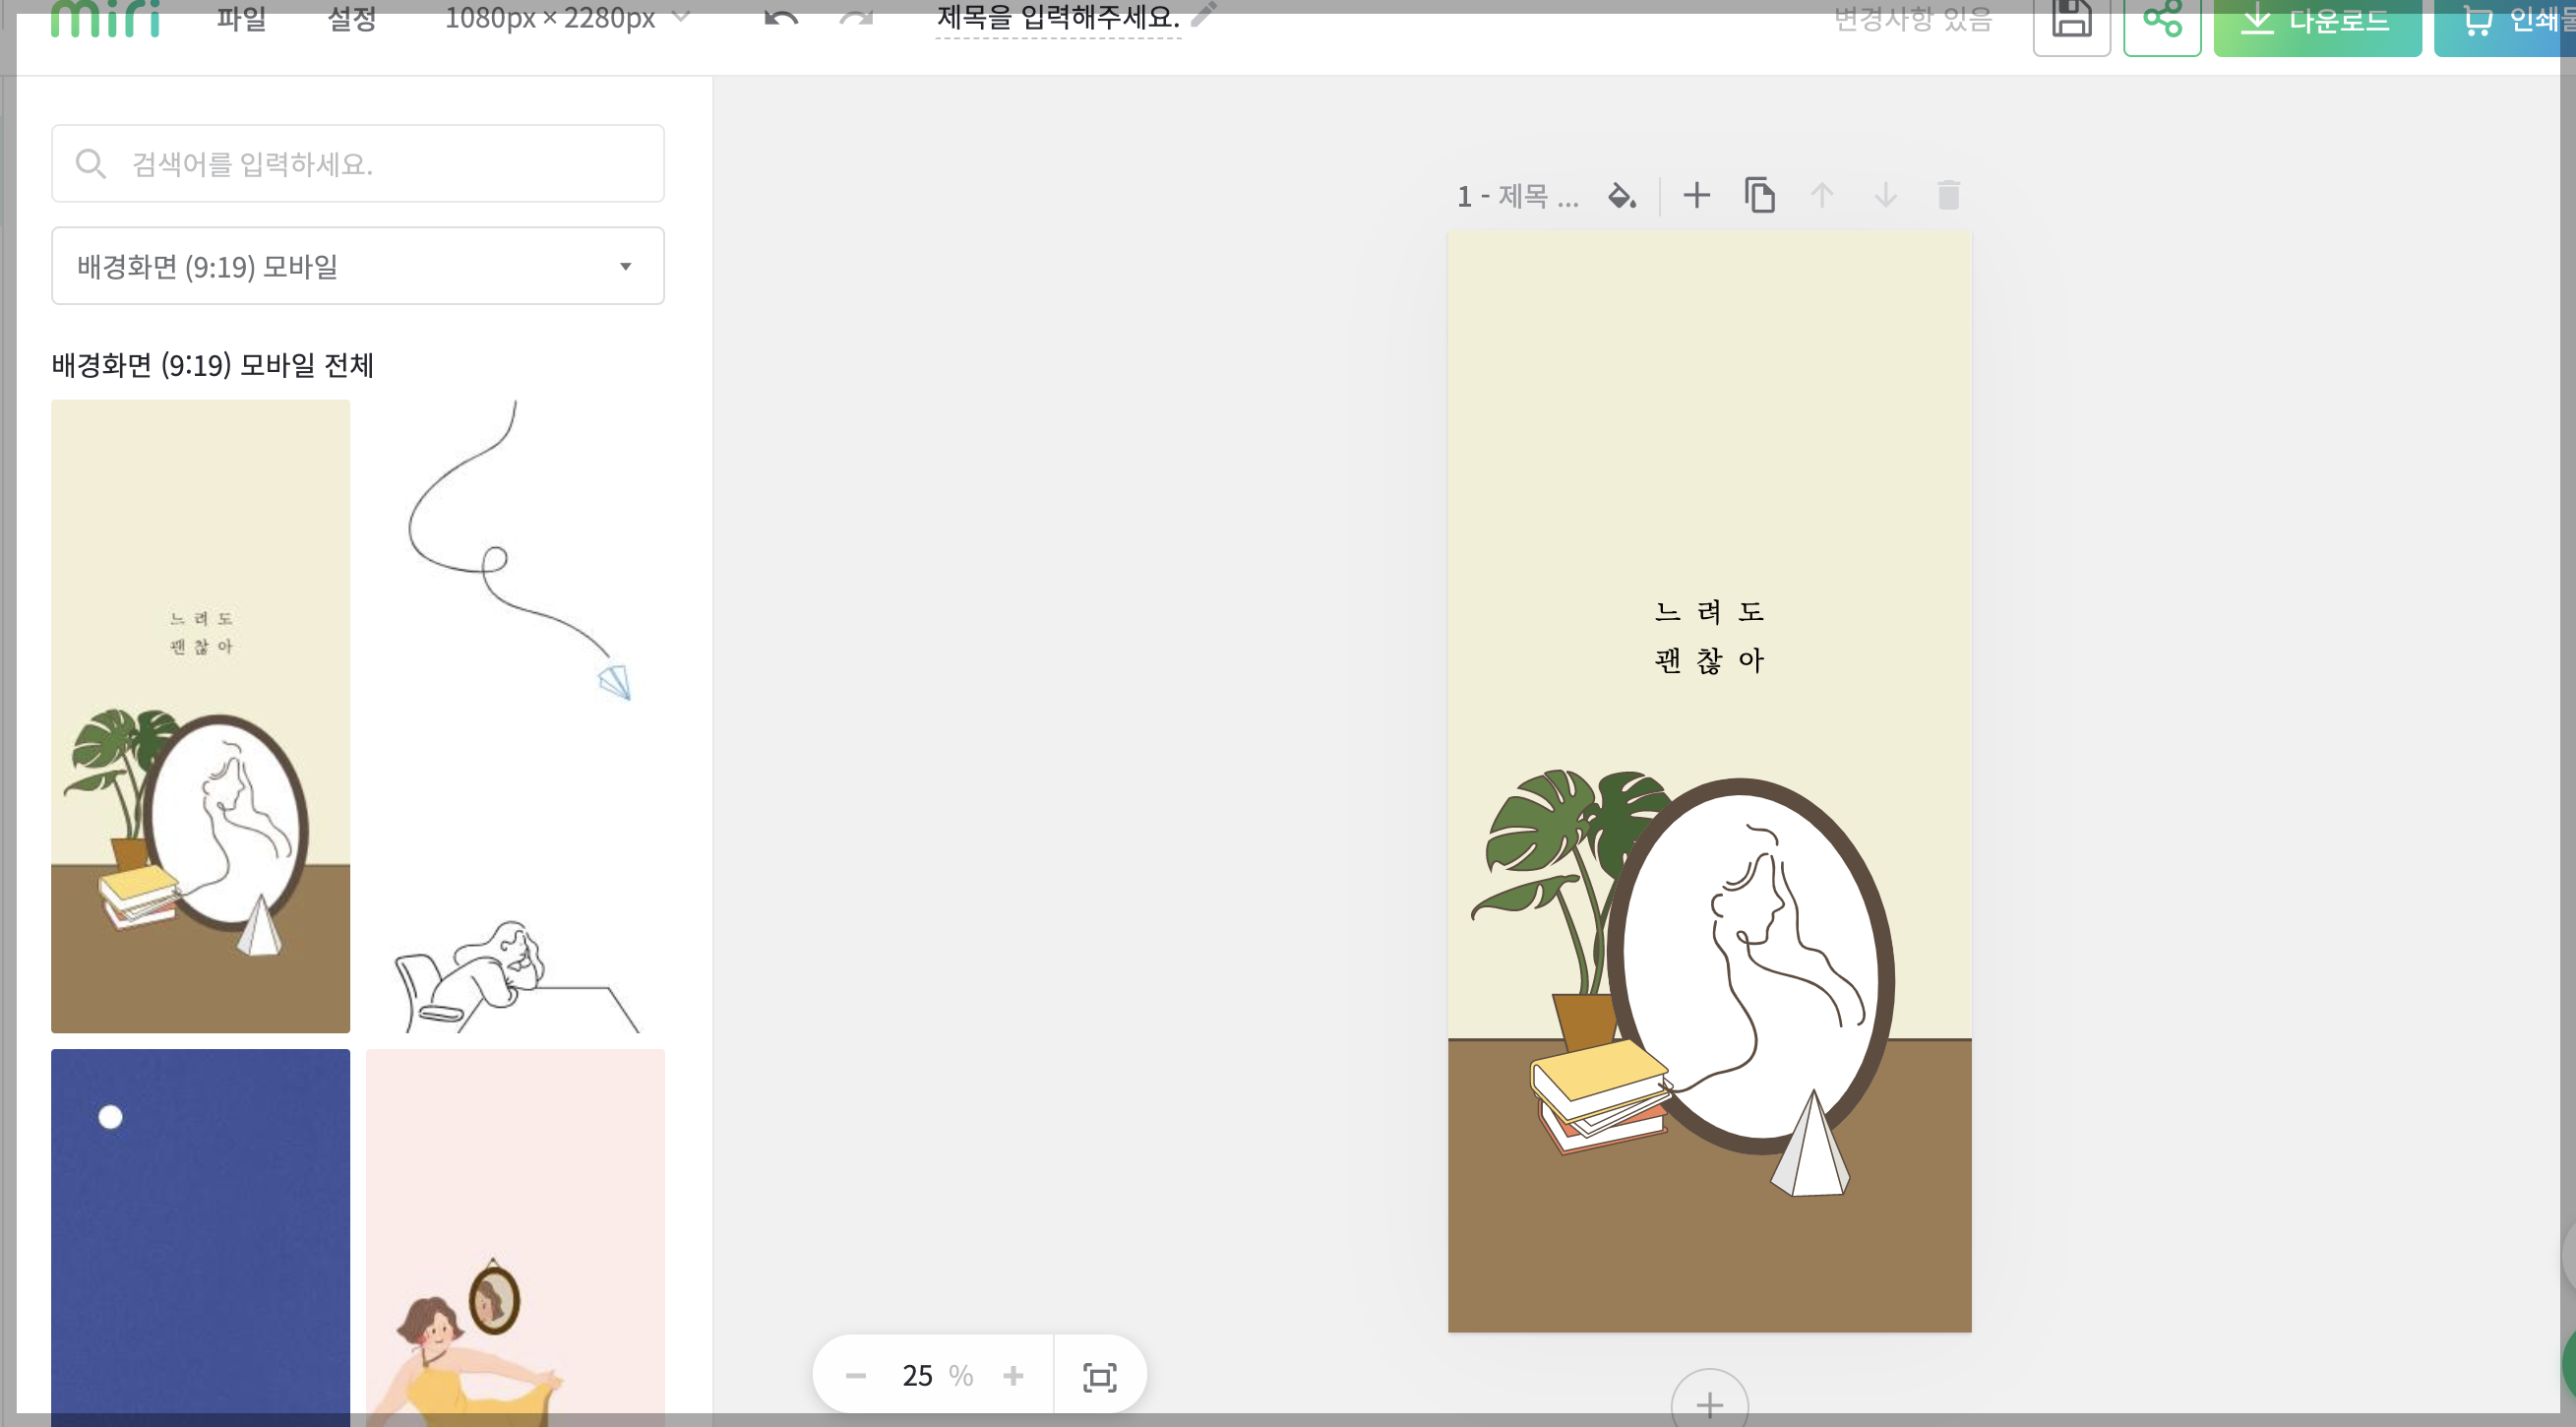Click the template search input field
The width and height of the screenshot is (2576, 1427).
click(x=358, y=164)
